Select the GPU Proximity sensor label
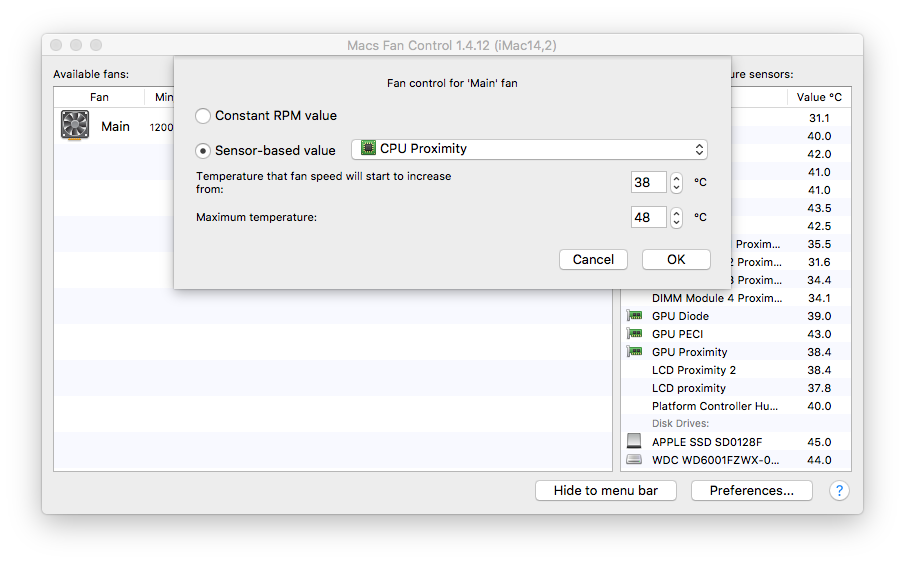 (690, 352)
